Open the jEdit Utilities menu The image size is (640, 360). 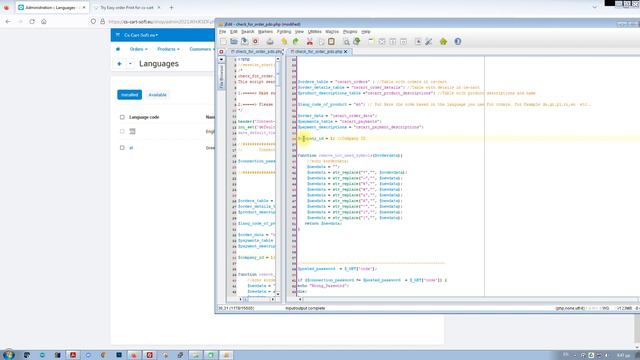(x=314, y=31)
